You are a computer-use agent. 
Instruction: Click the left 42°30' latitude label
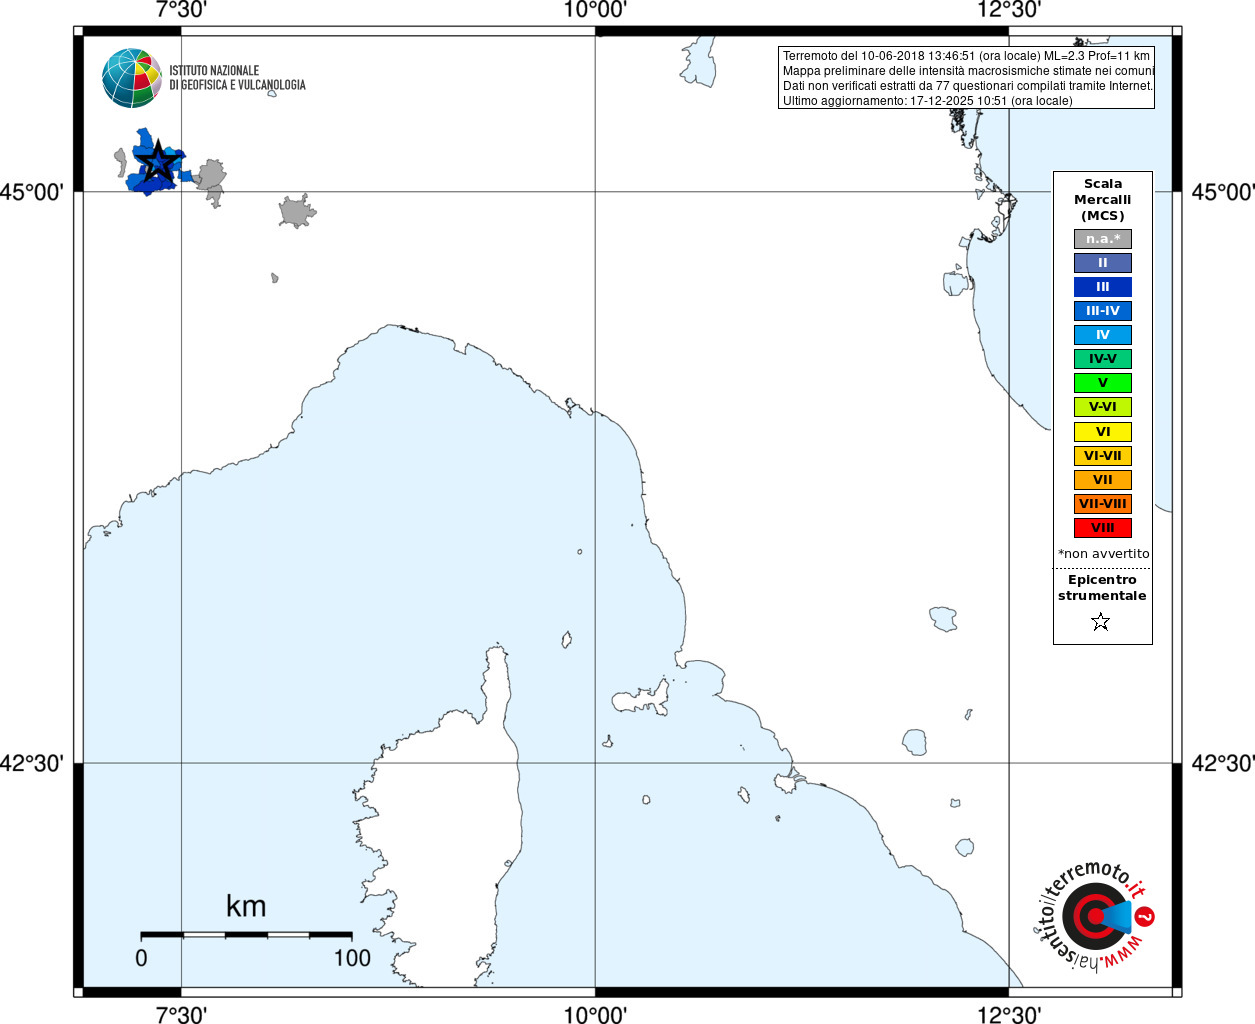(x=32, y=764)
